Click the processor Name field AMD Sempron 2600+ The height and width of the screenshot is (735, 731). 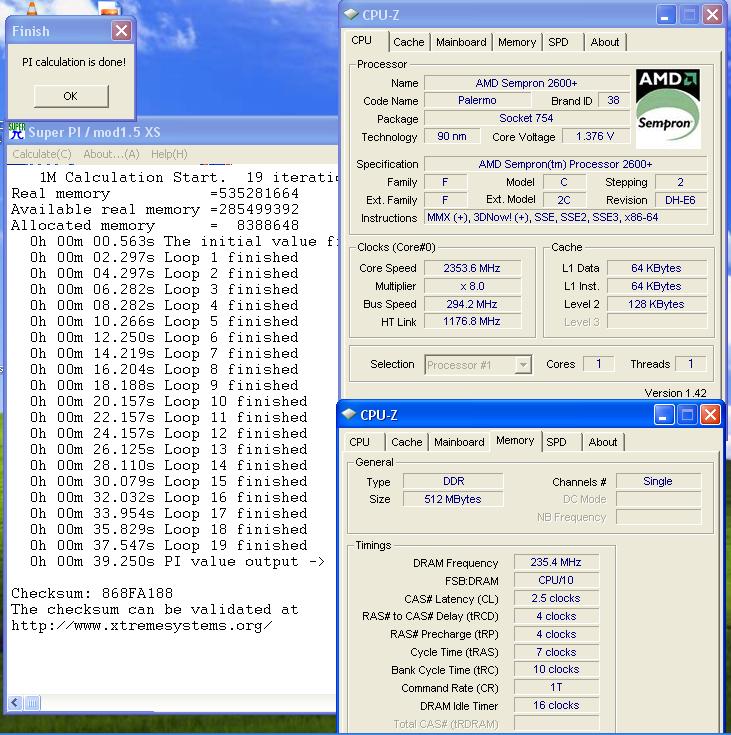click(x=527, y=83)
